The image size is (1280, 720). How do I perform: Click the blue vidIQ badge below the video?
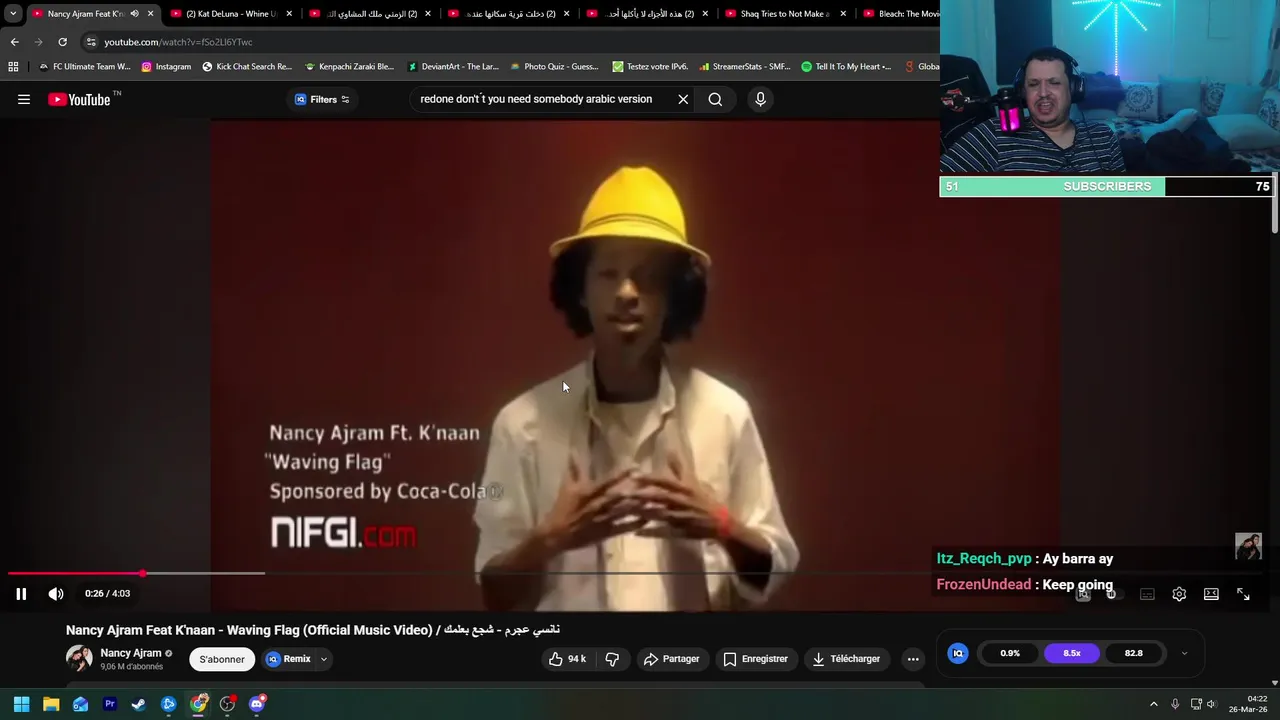pyautogui.click(x=958, y=653)
